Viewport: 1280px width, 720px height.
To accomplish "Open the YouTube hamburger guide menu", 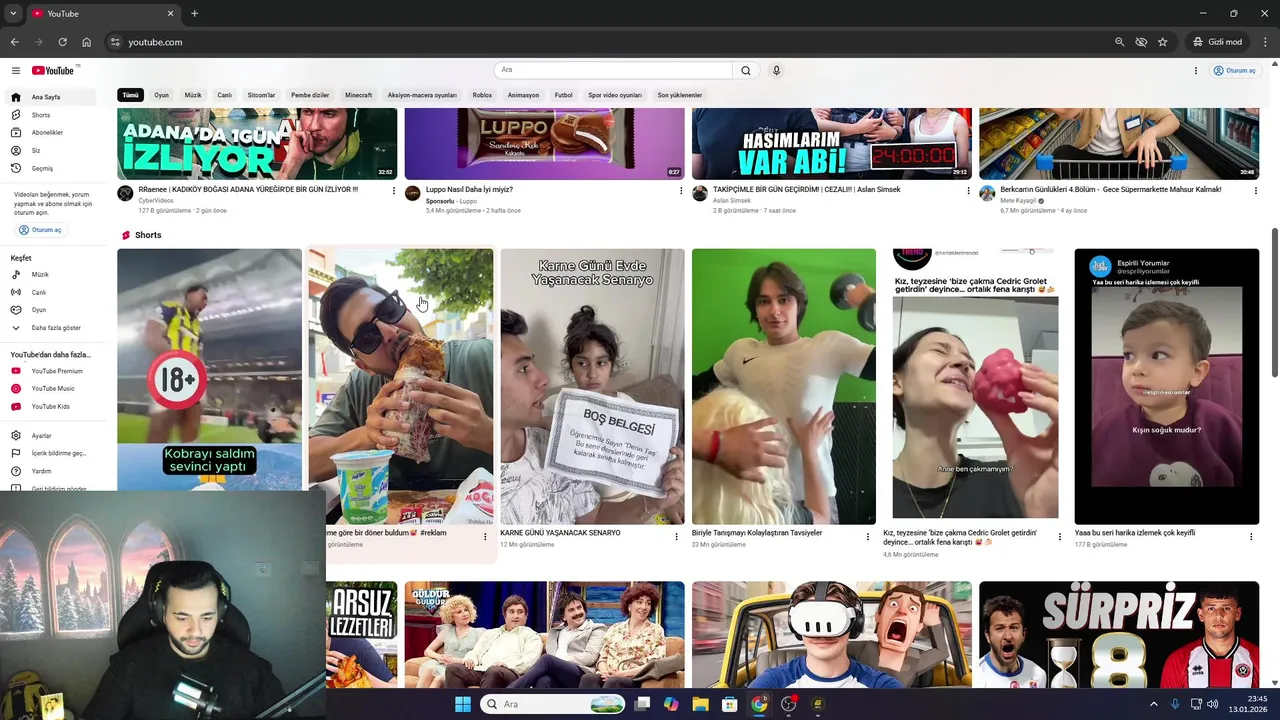I will [16, 70].
